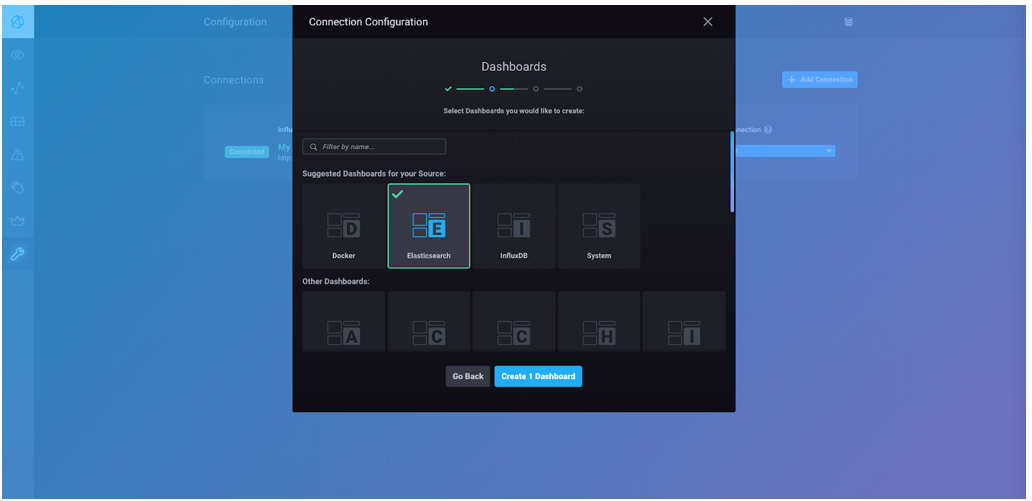Open Dashboards grid icon in sidebar
The width and height of the screenshot is (1032, 501).
tap(18, 122)
